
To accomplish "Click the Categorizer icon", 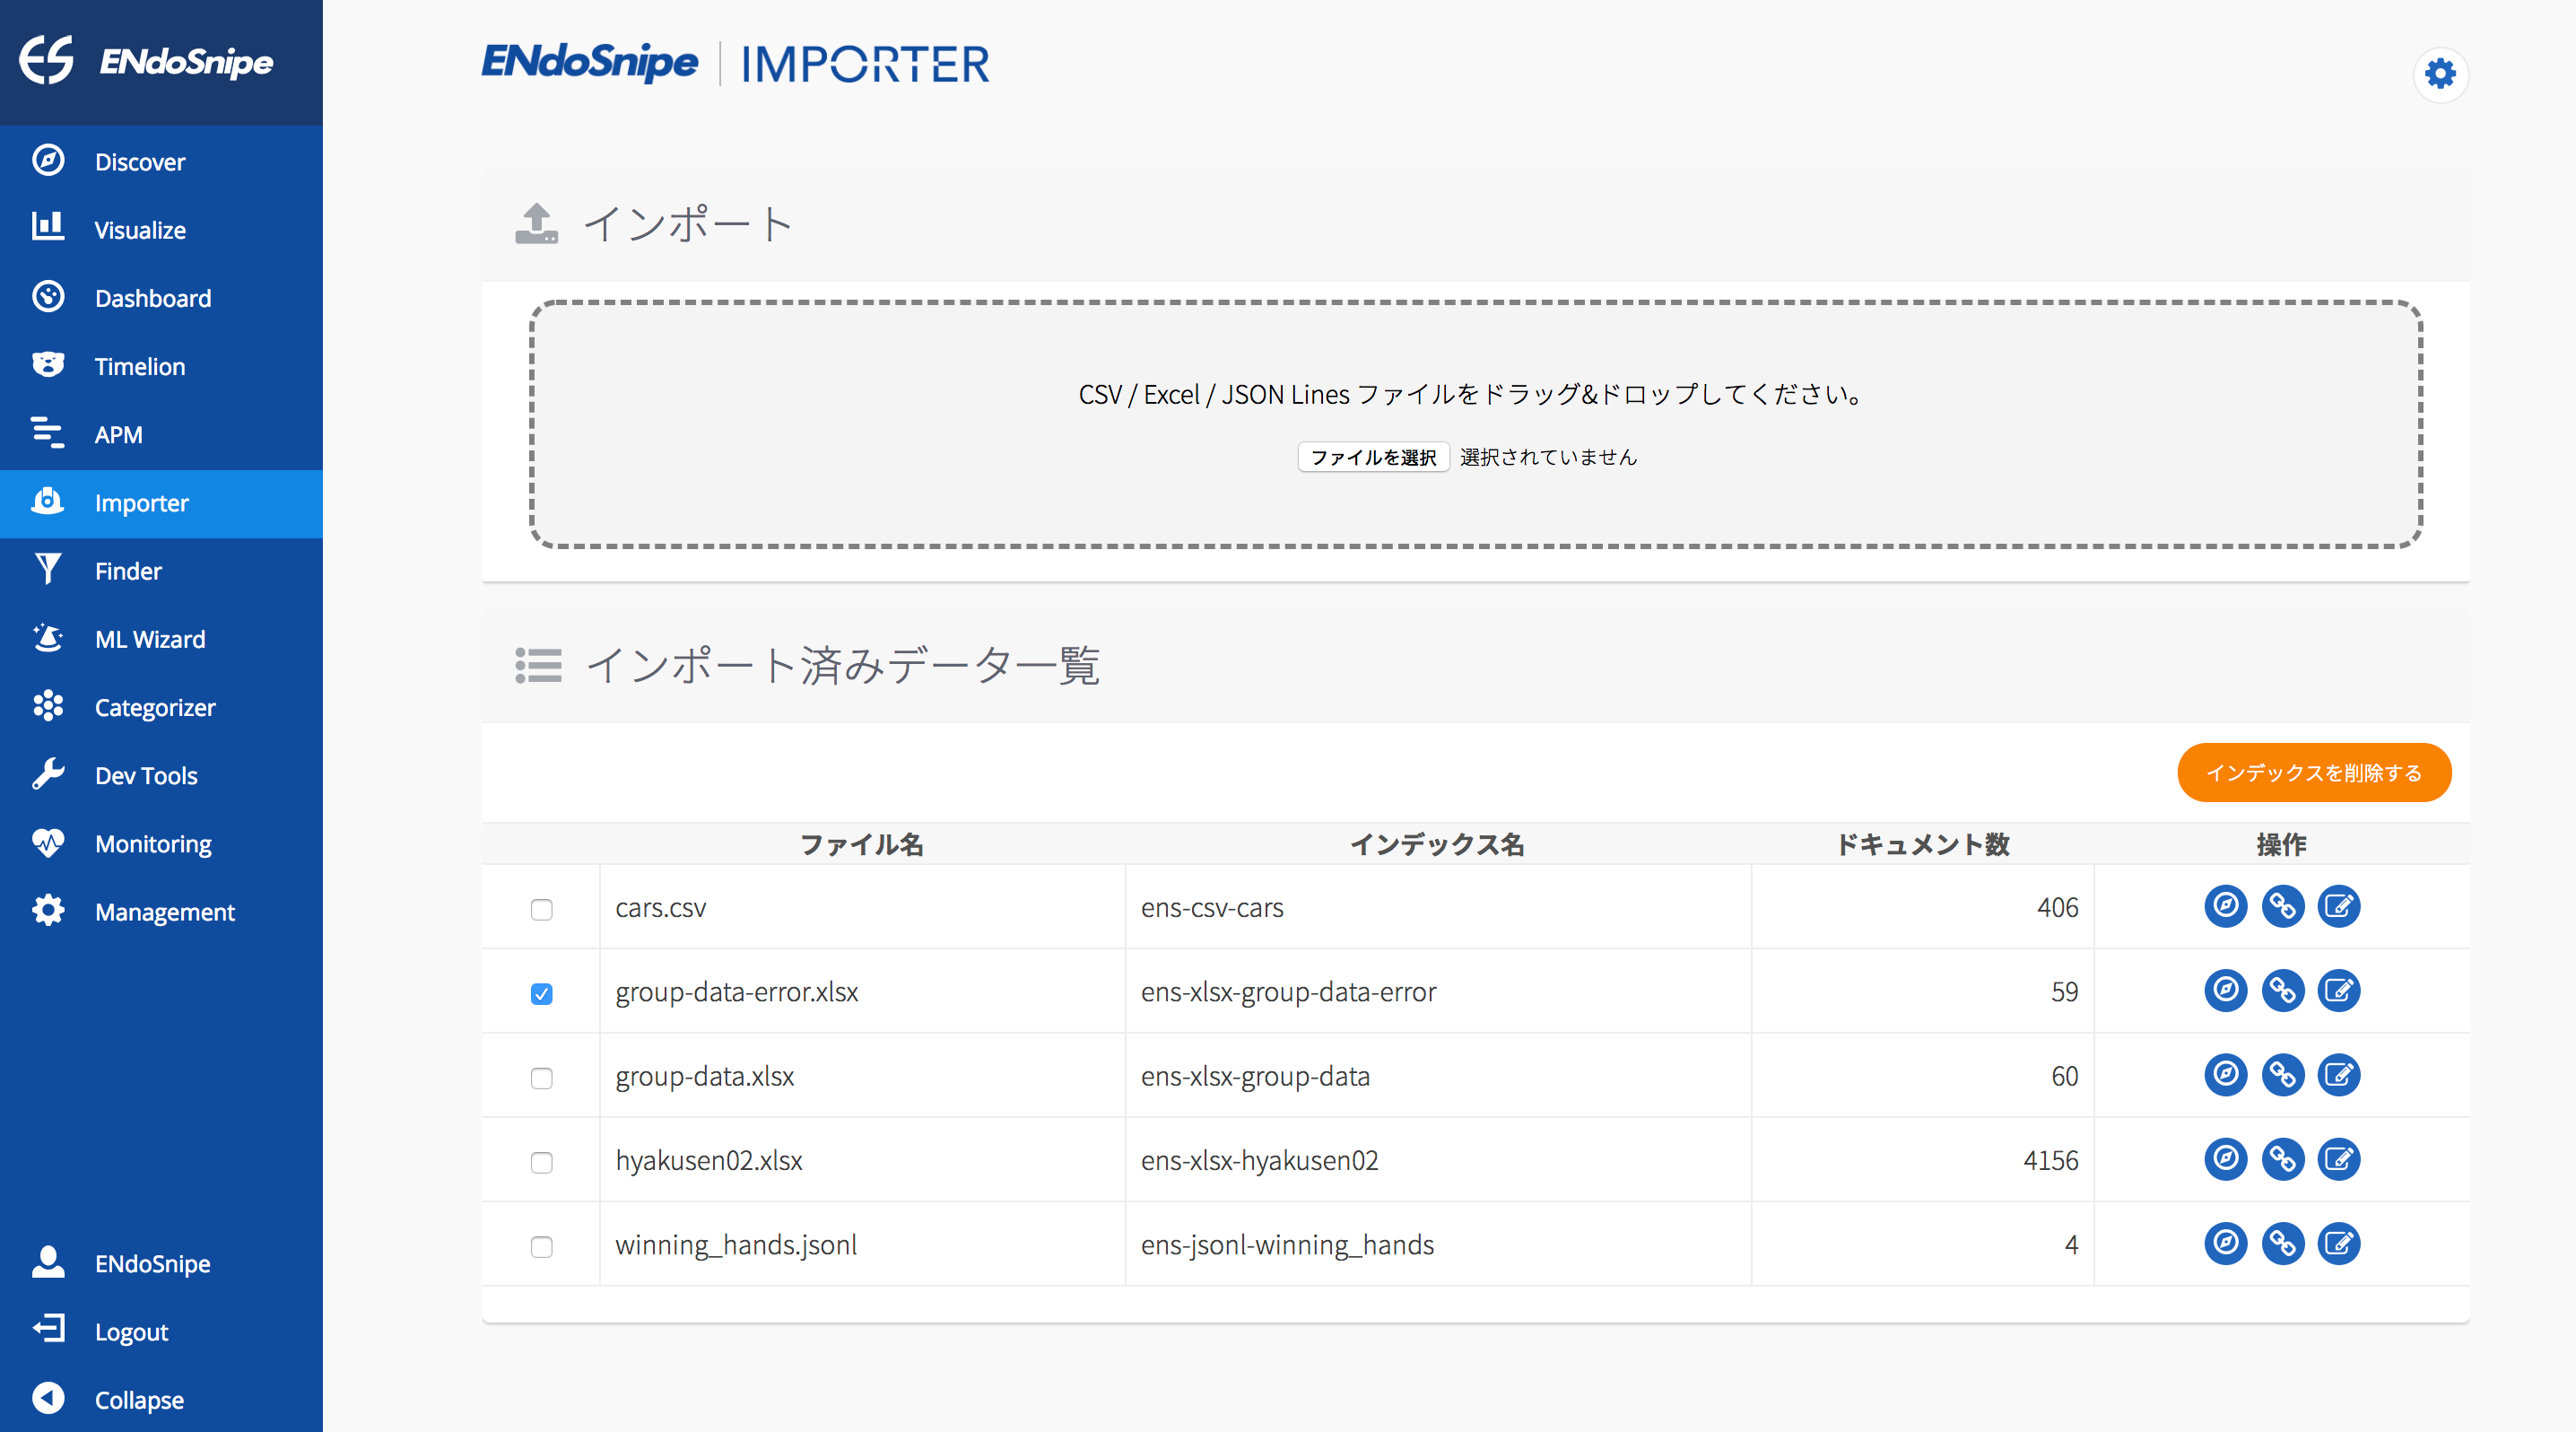I will 47,706.
